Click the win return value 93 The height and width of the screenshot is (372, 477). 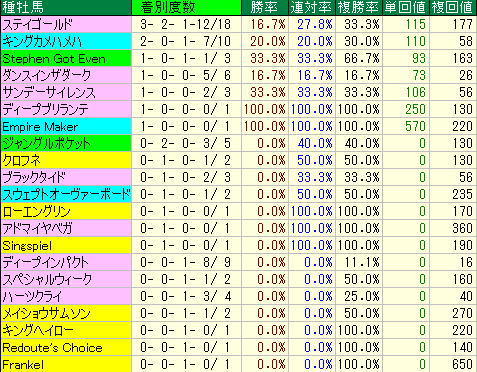pos(419,58)
